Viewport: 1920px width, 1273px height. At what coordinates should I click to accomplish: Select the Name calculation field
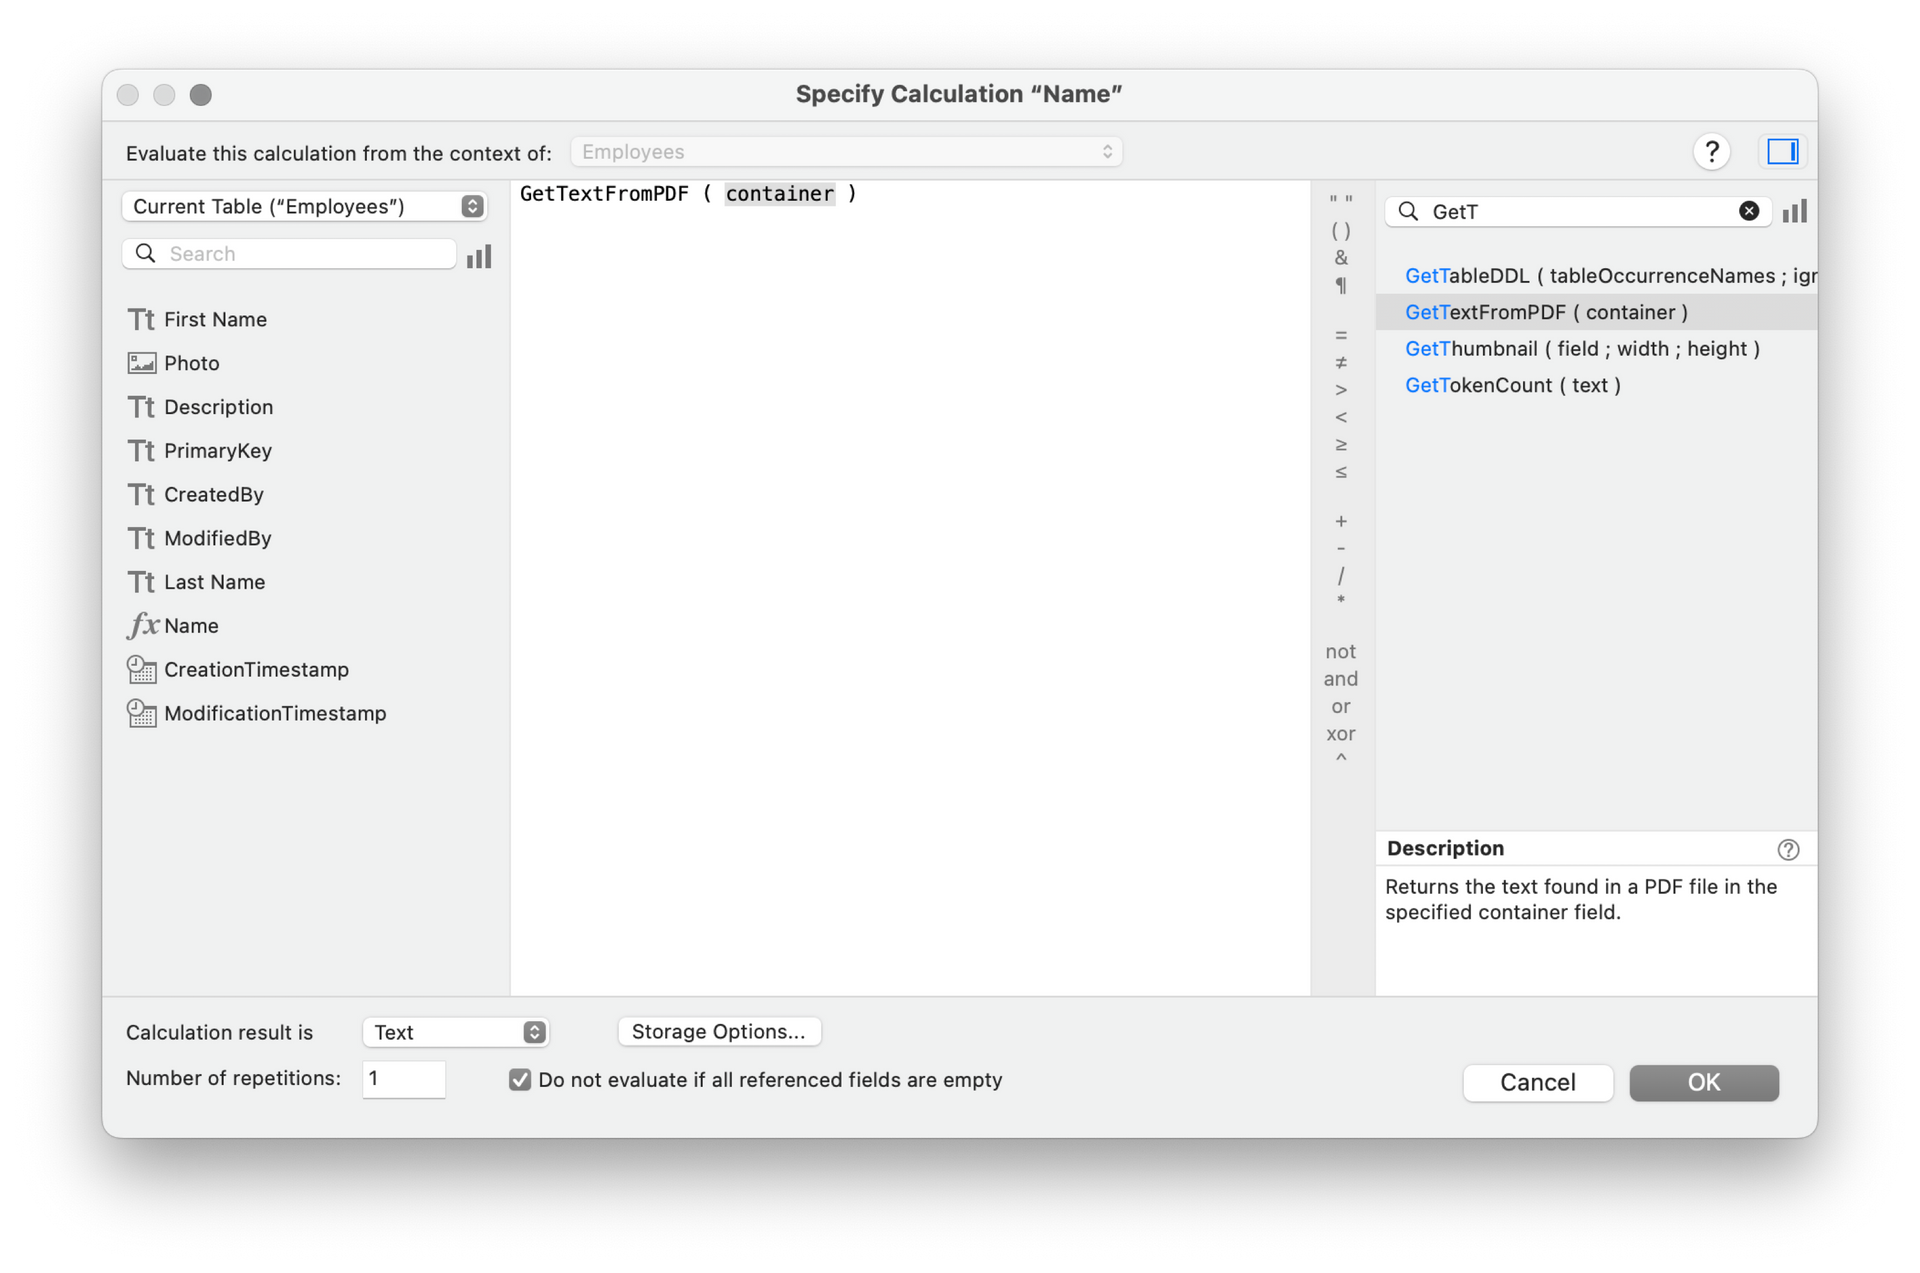[x=172, y=626]
